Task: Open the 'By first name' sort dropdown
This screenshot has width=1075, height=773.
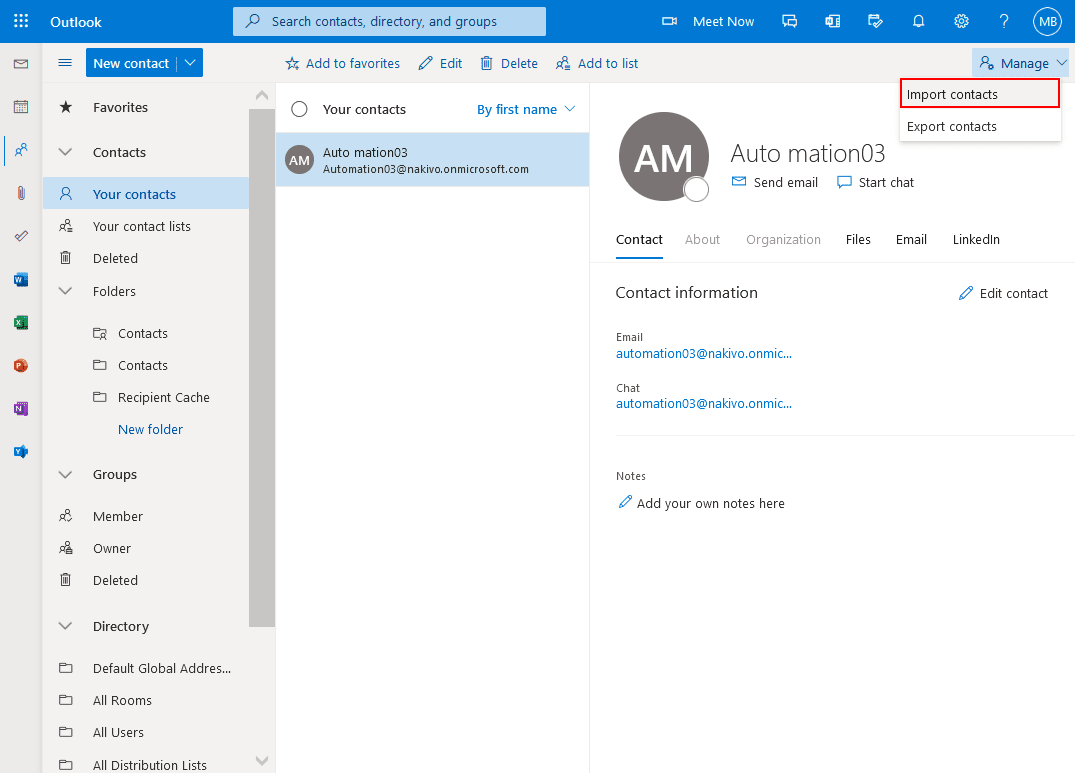Action: tap(525, 109)
